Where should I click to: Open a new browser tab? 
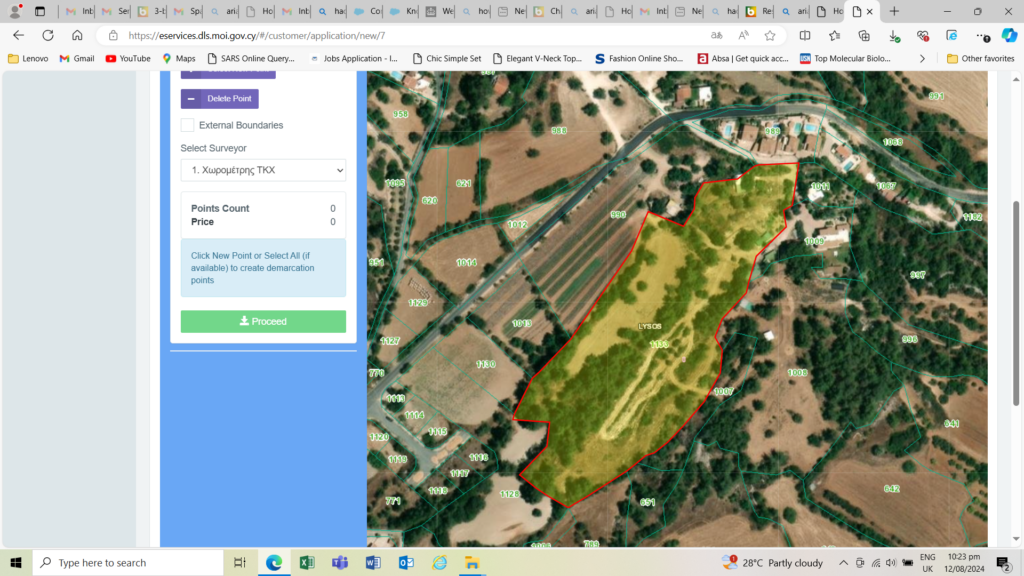click(894, 11)
